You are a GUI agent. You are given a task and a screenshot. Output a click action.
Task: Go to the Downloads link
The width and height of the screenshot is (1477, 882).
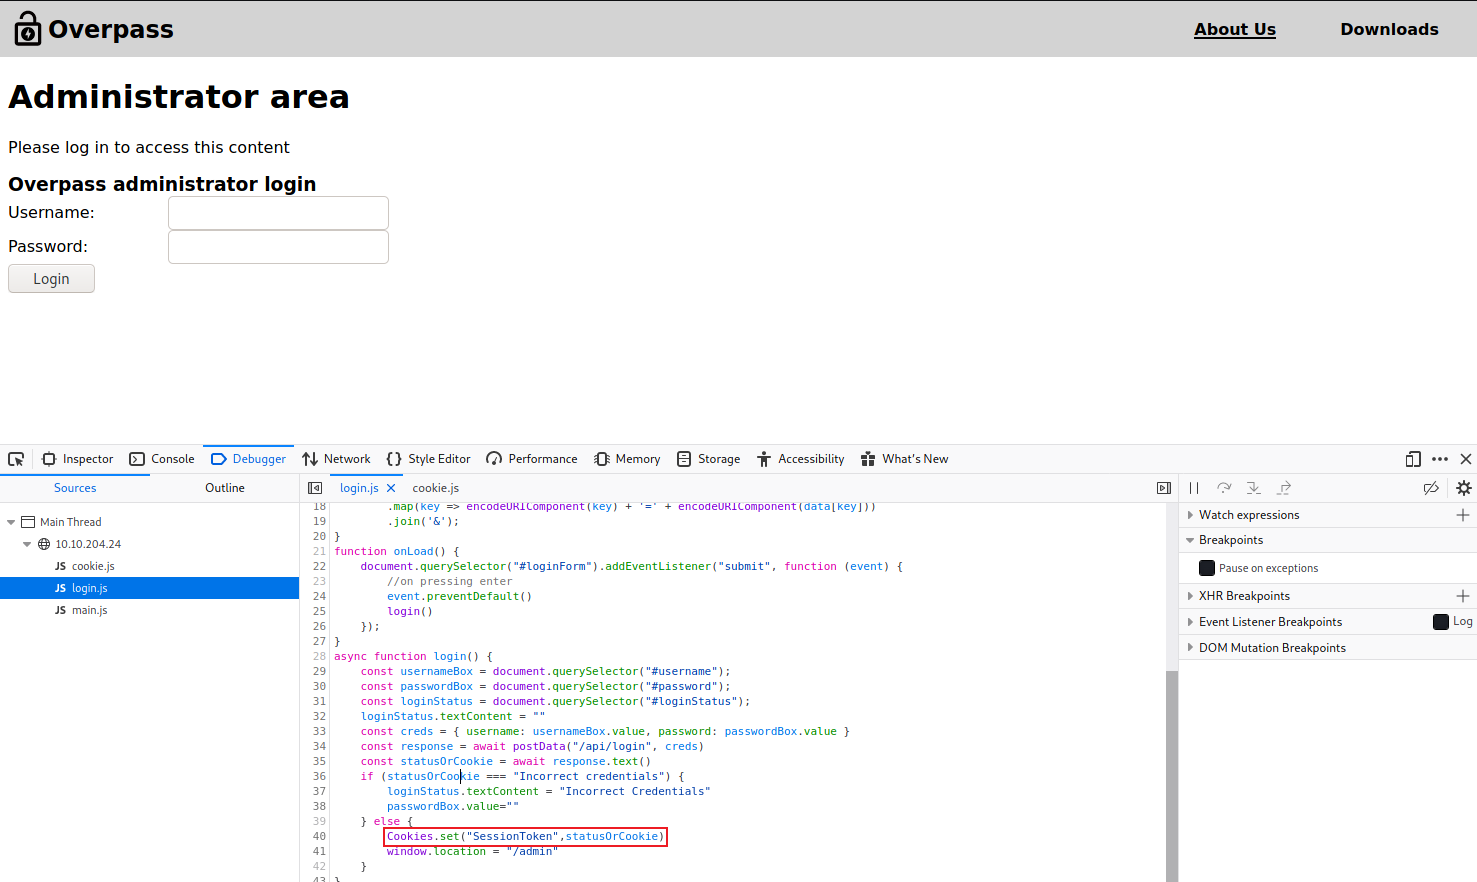coord(1390,29)
